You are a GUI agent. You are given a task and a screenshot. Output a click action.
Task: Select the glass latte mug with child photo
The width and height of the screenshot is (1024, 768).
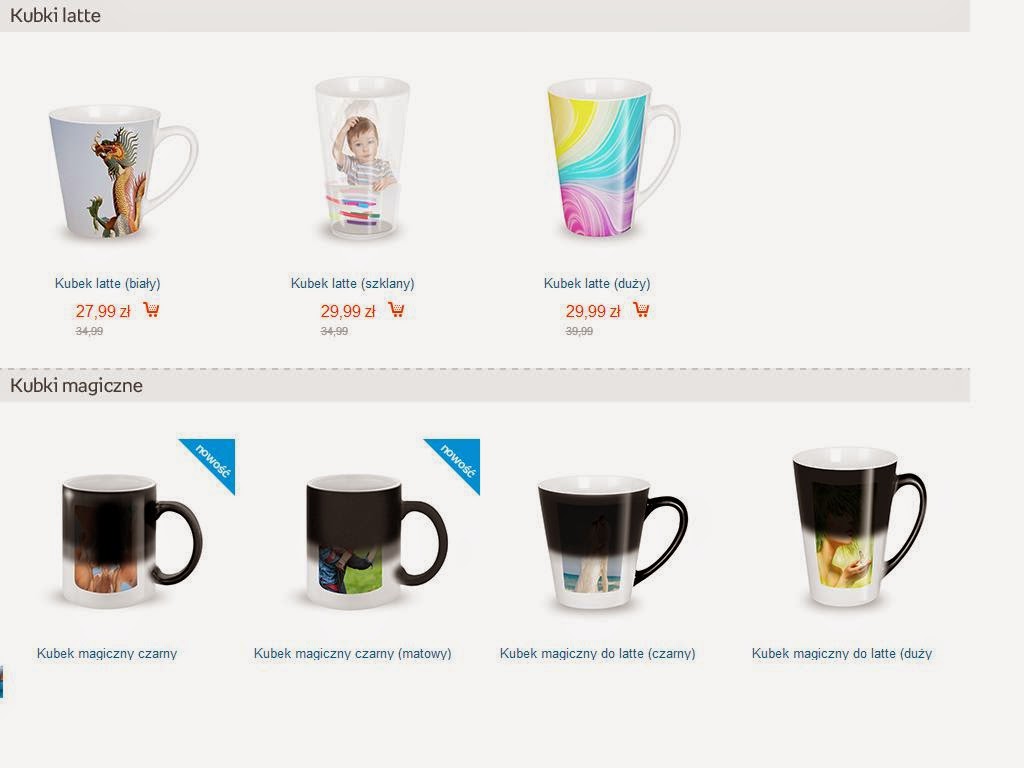coord(362,157)
